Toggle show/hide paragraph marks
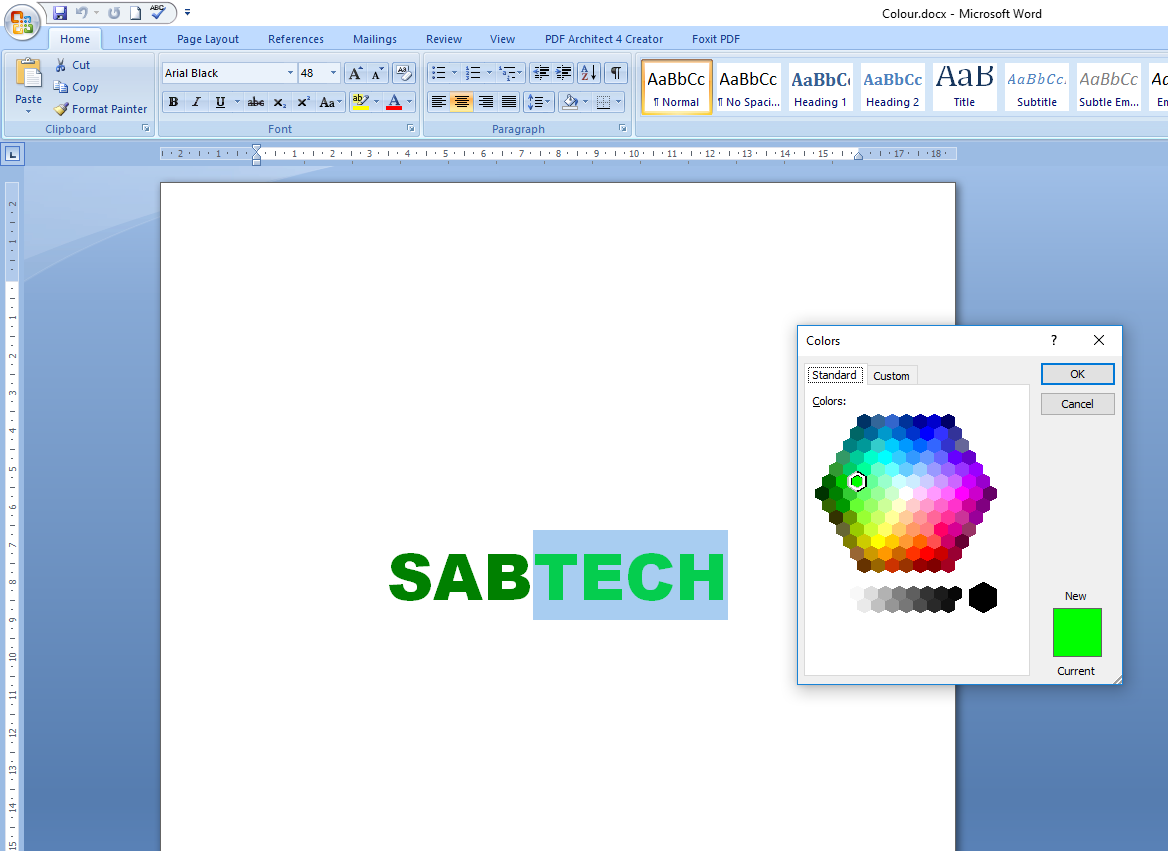 click(616, 73)
